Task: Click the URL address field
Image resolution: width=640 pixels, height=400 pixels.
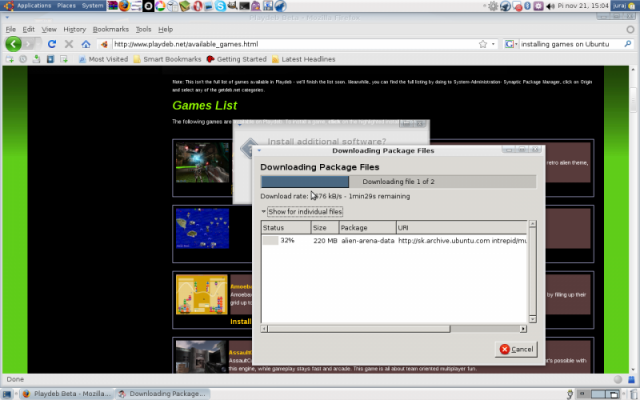Action: point(294,44)
